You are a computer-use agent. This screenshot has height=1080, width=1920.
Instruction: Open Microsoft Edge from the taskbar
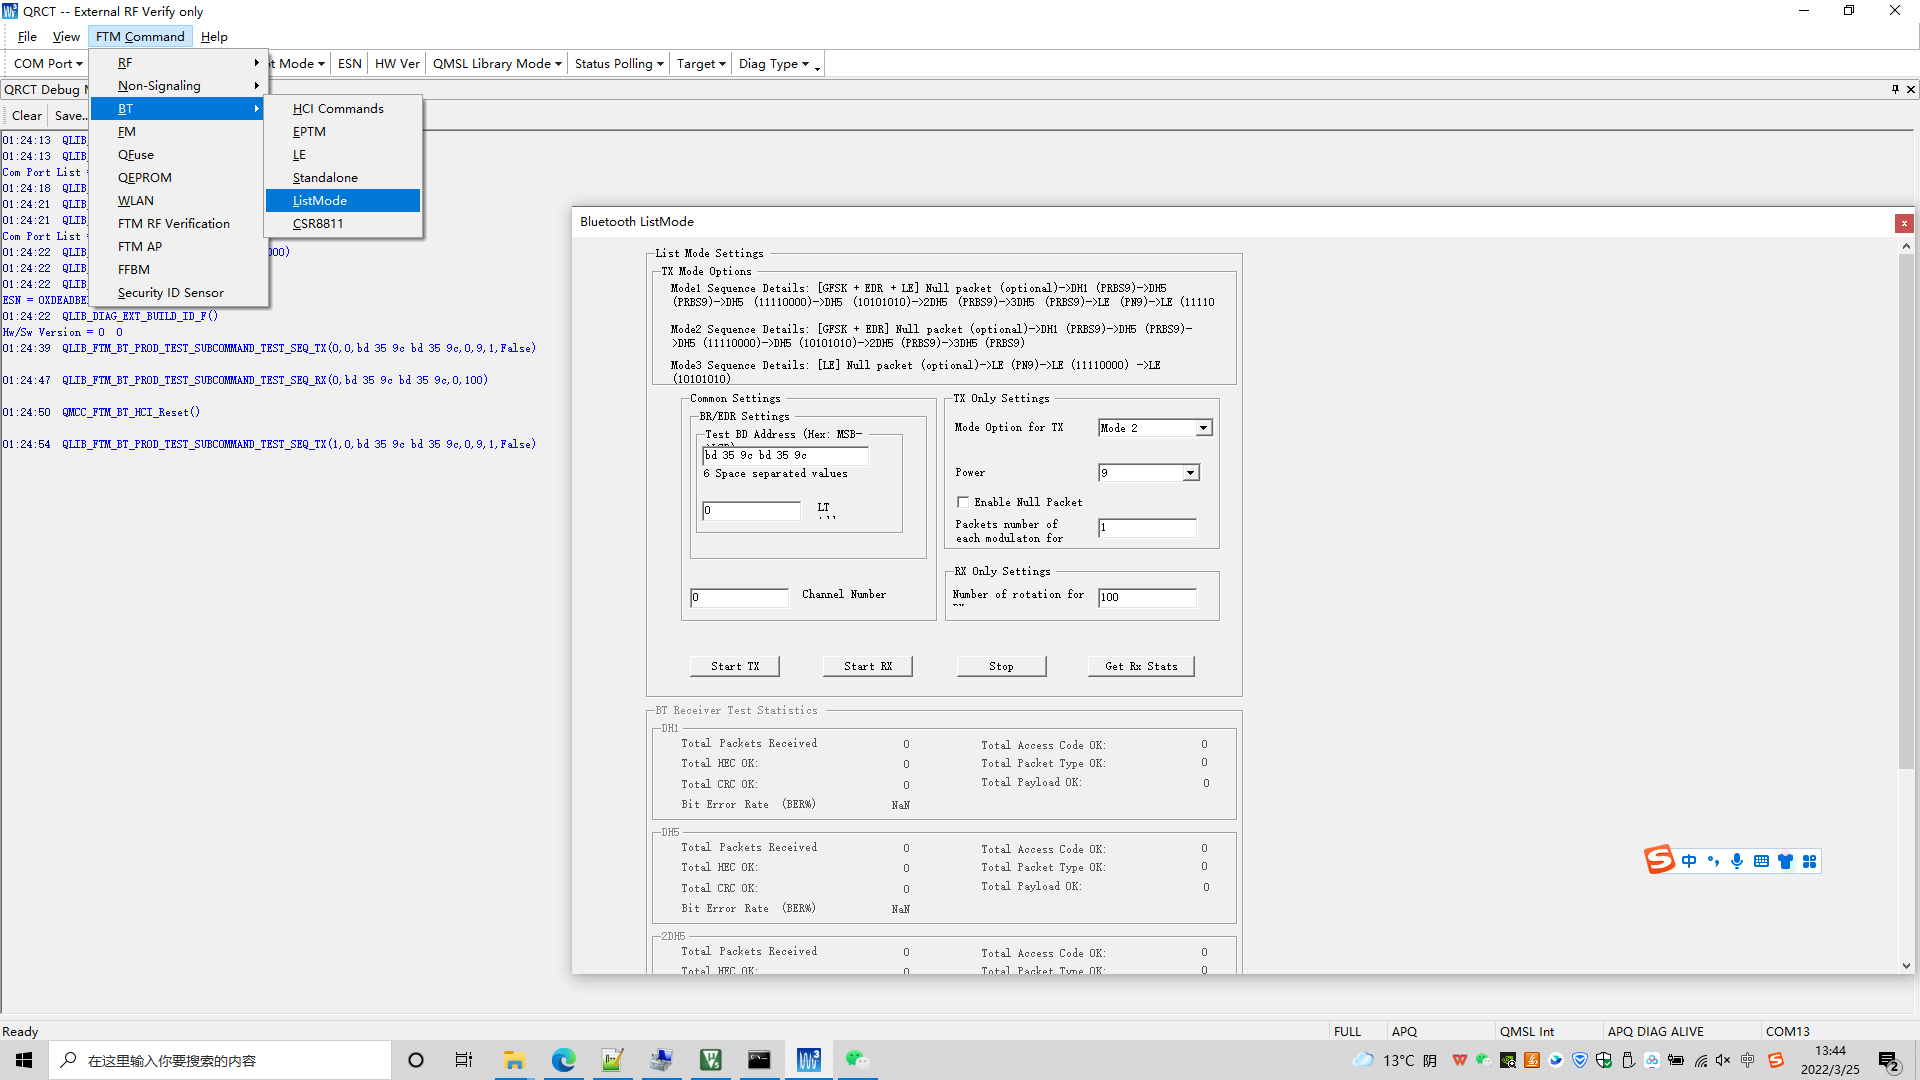[563, 1060]
